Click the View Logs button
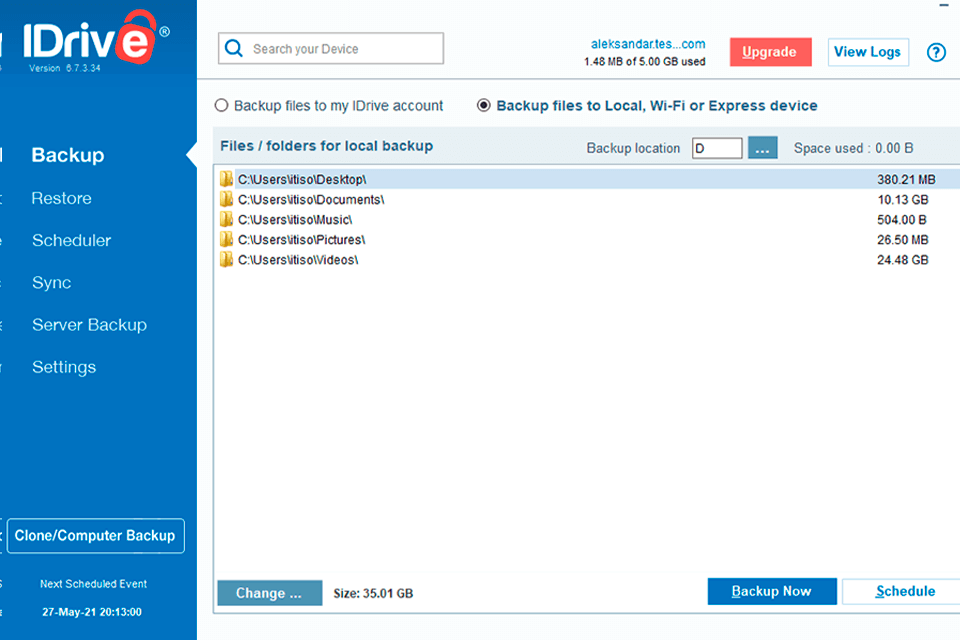 (x=868, y=52)
